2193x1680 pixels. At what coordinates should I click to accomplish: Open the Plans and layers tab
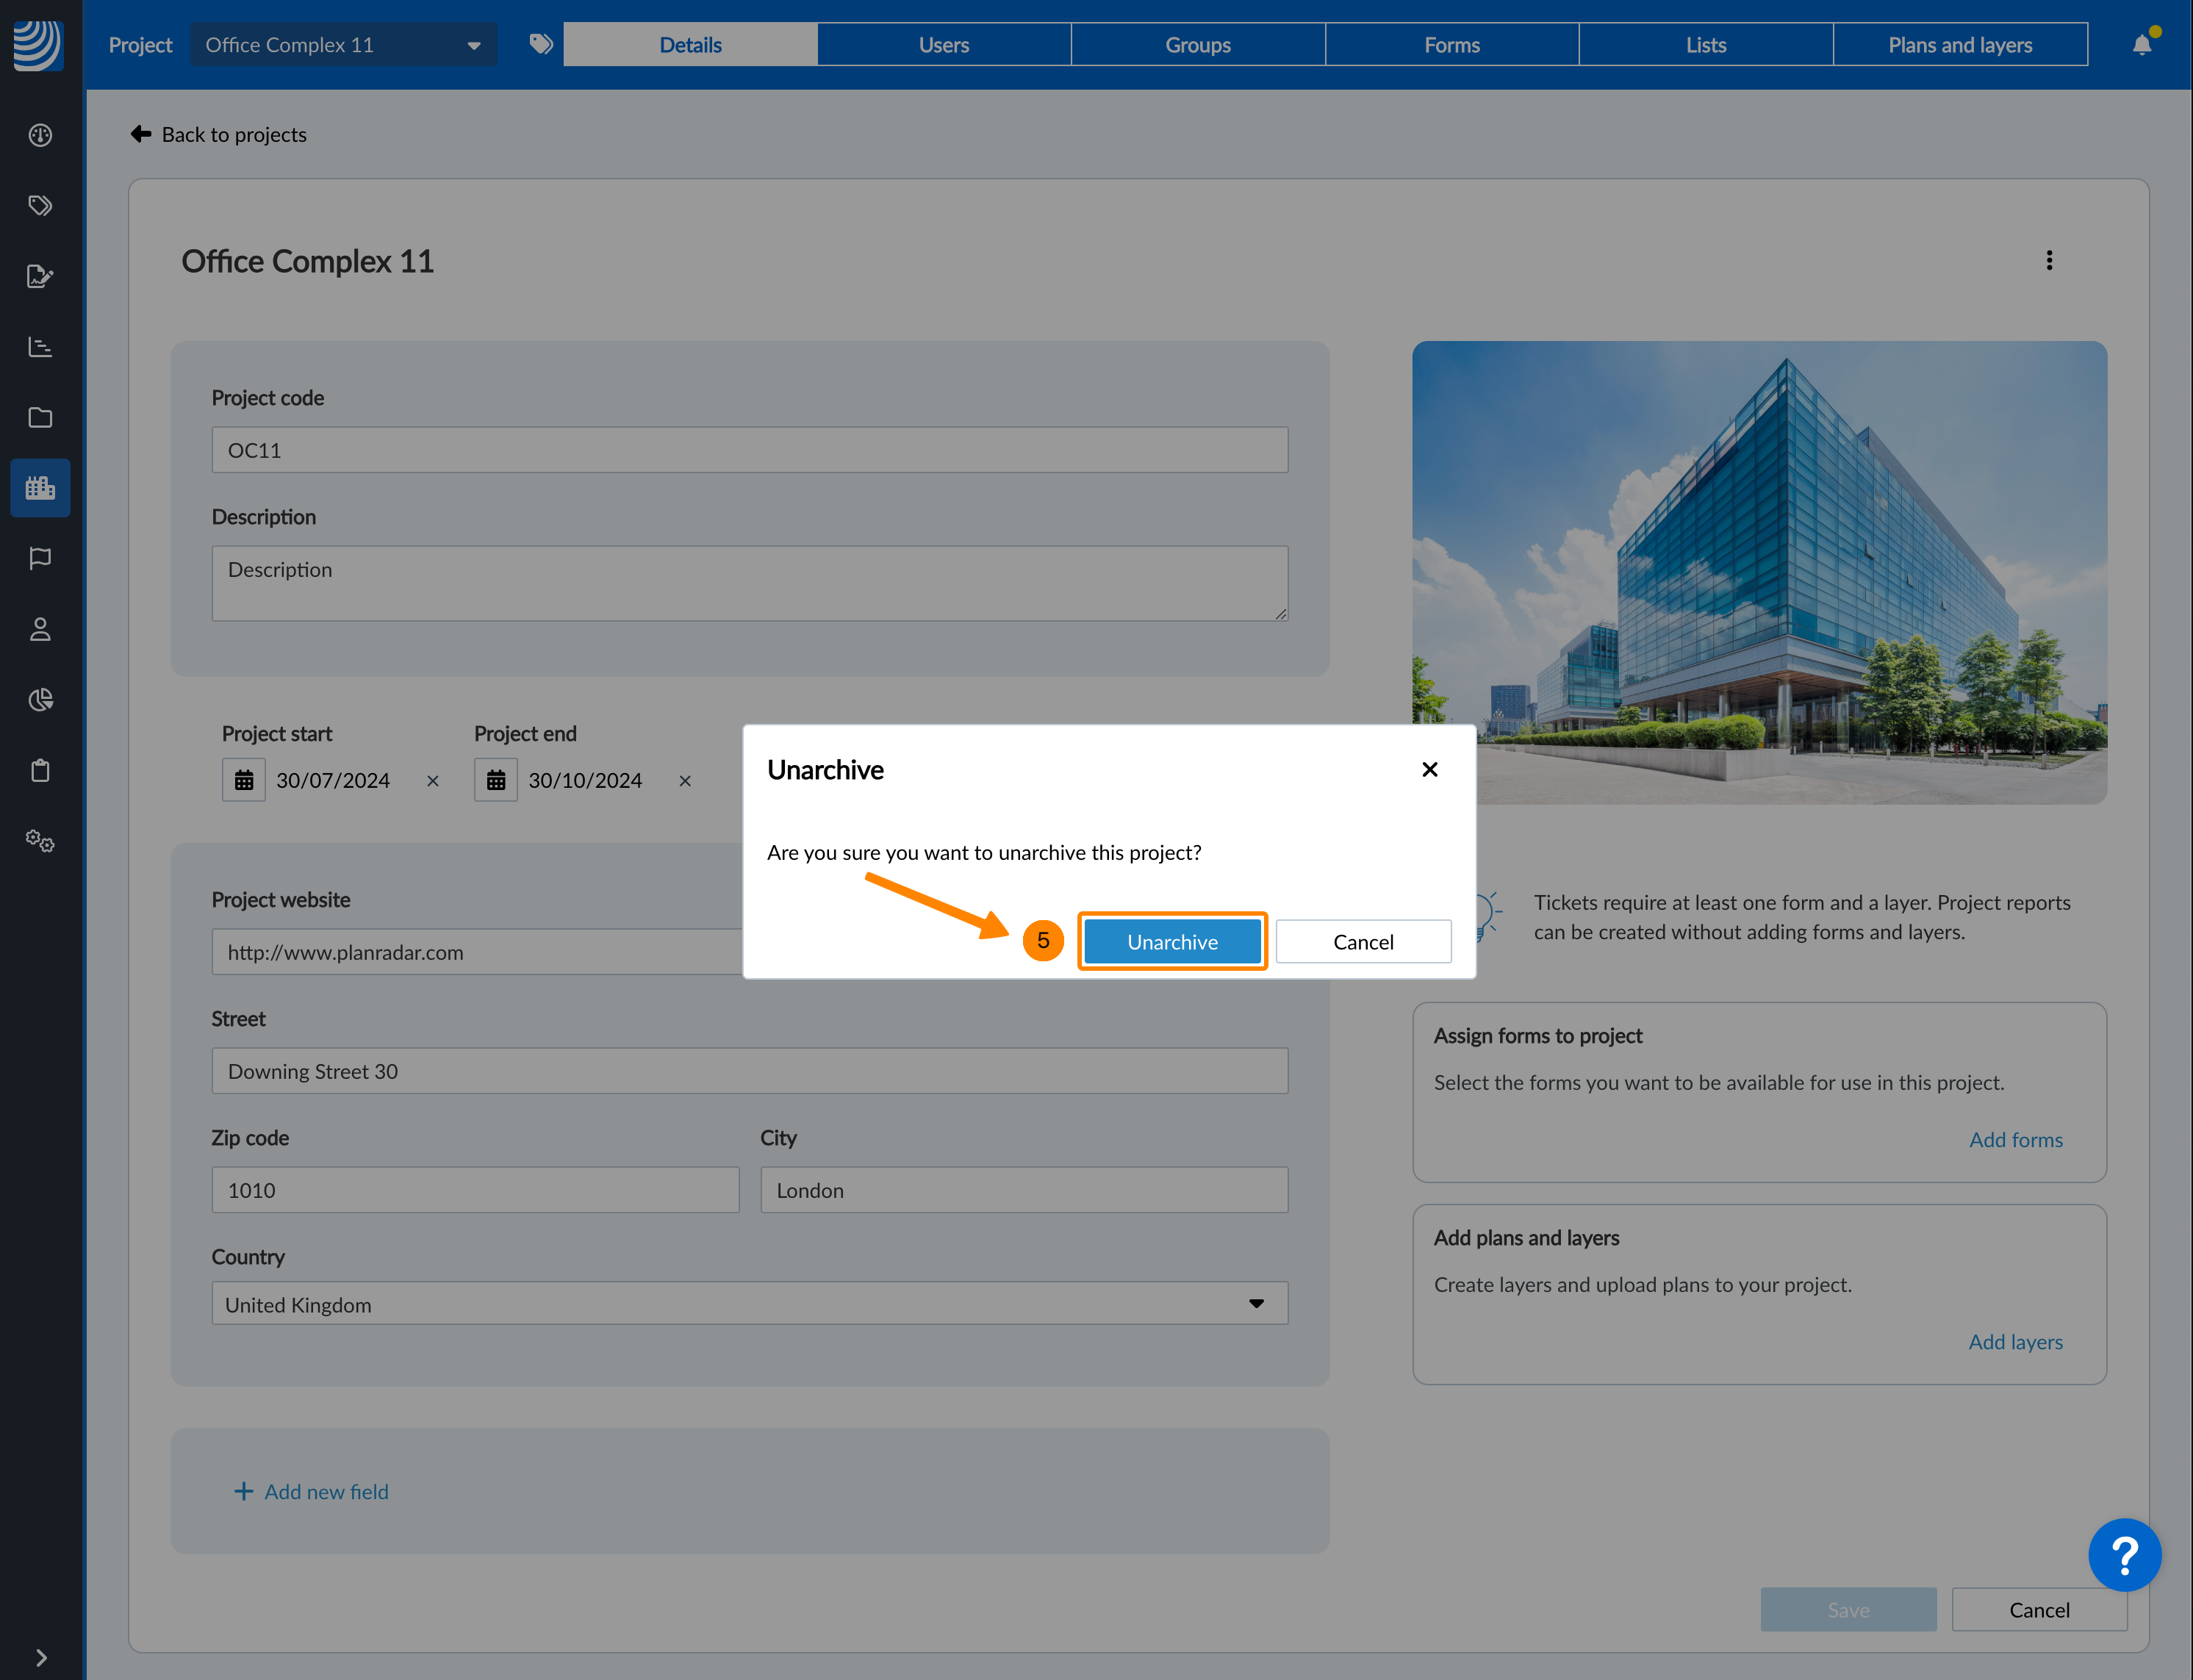(1959, 45)
